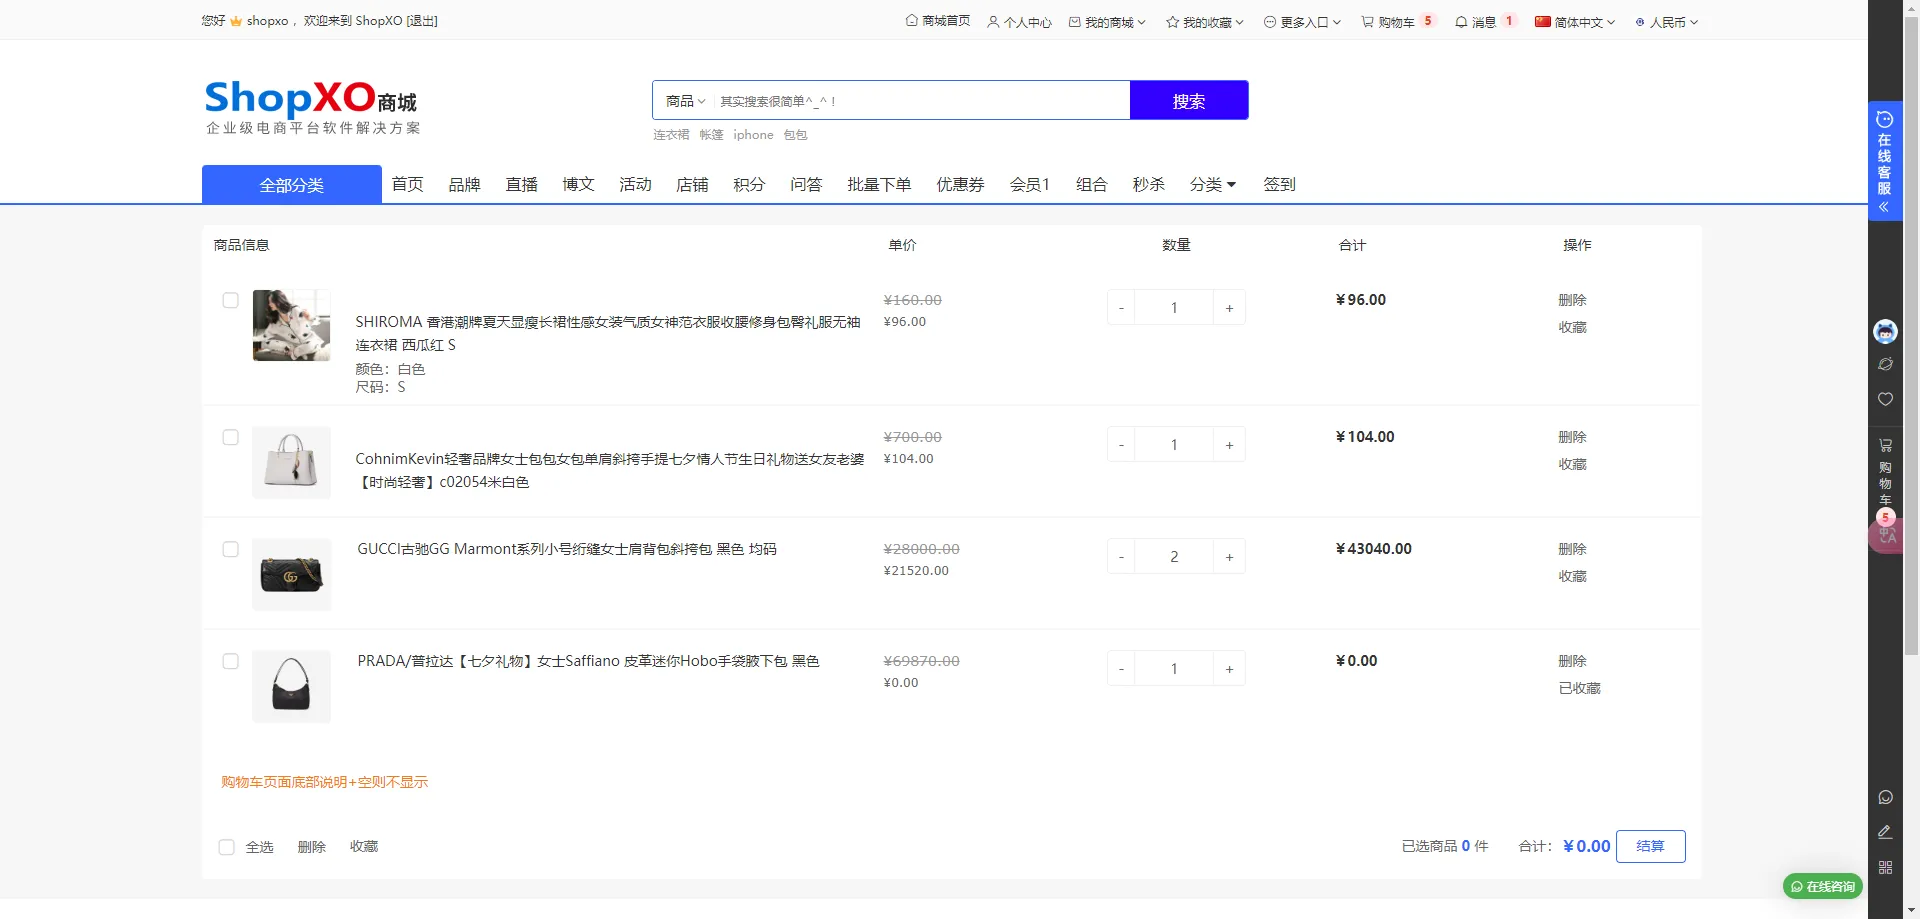This screenshot has width=1920, height=919.
Task: Click the sidebar pencil feedback icon
Action: (1885, 832)
